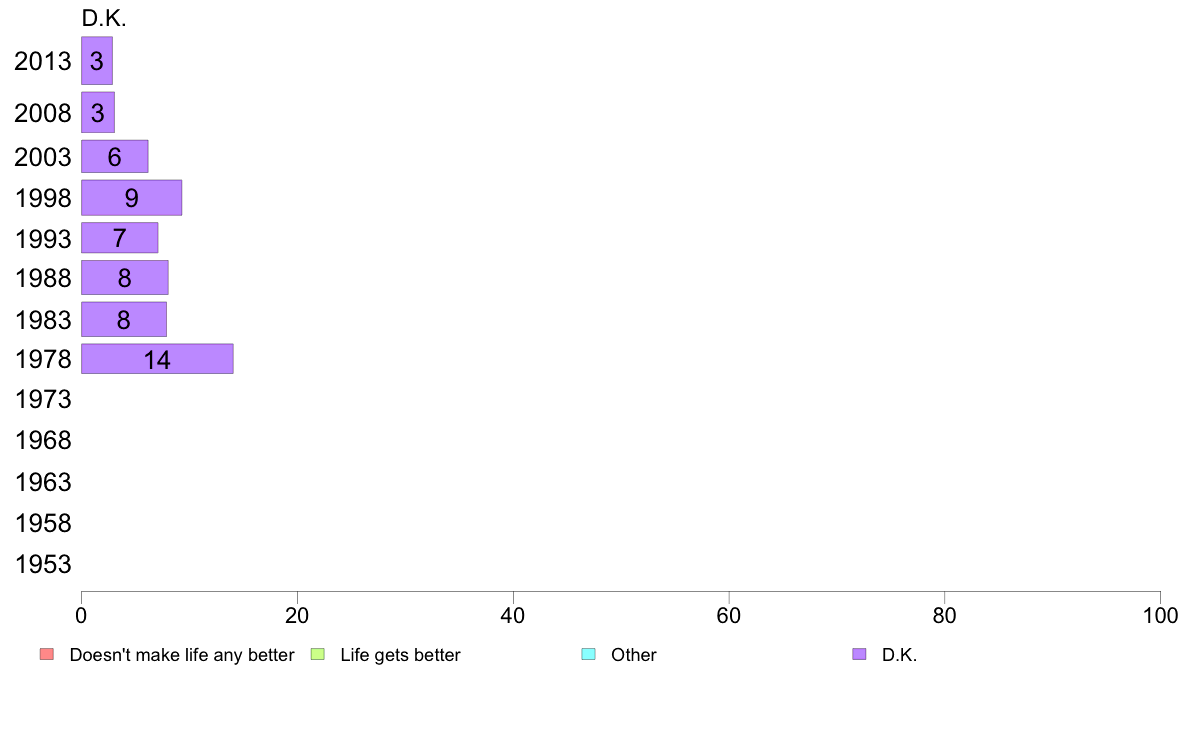
Task: Select the 1983 bar with value 8
Action: (124, 319)
